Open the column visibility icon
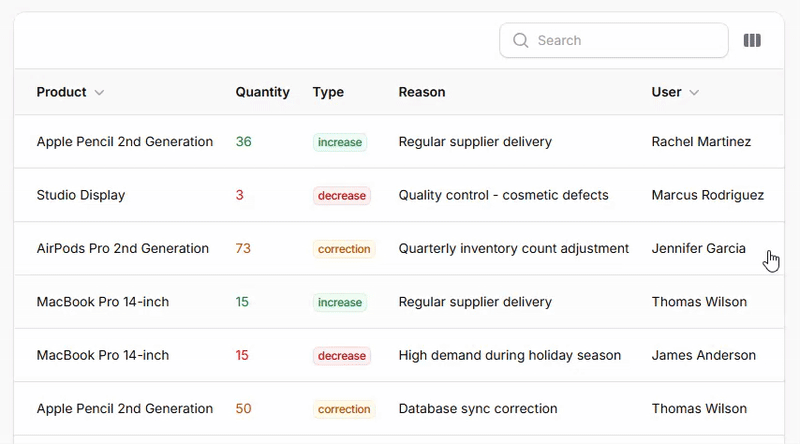 coord(752,40)
